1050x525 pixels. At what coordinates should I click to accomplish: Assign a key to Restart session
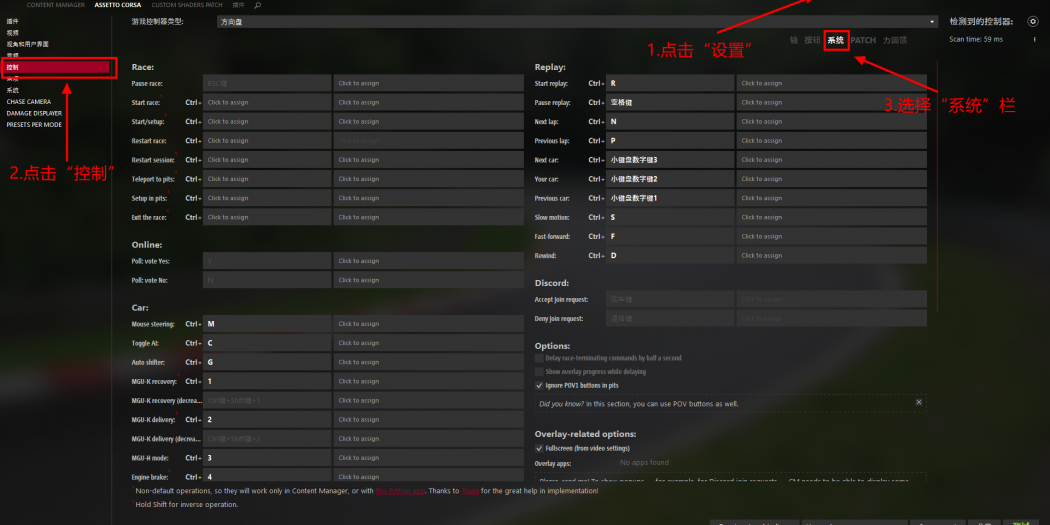(267, 160)
